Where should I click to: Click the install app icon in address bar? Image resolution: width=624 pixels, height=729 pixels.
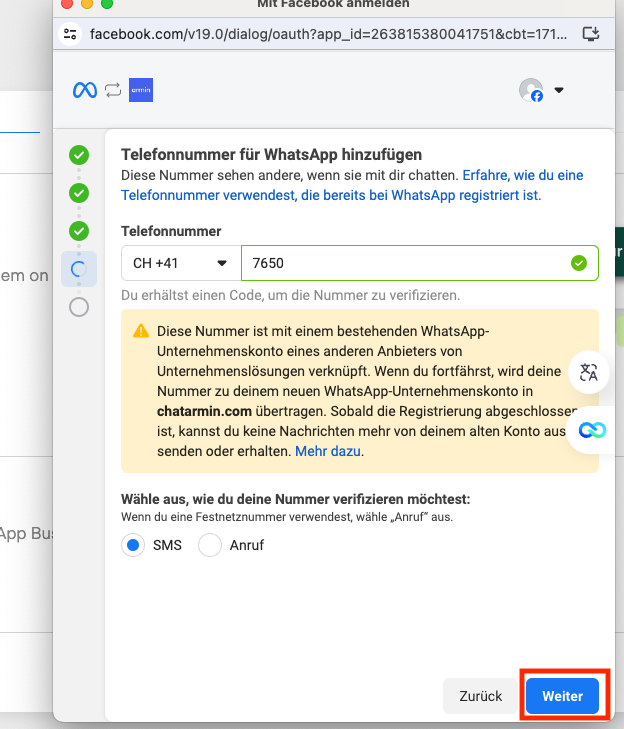click(x=591, y=33)
